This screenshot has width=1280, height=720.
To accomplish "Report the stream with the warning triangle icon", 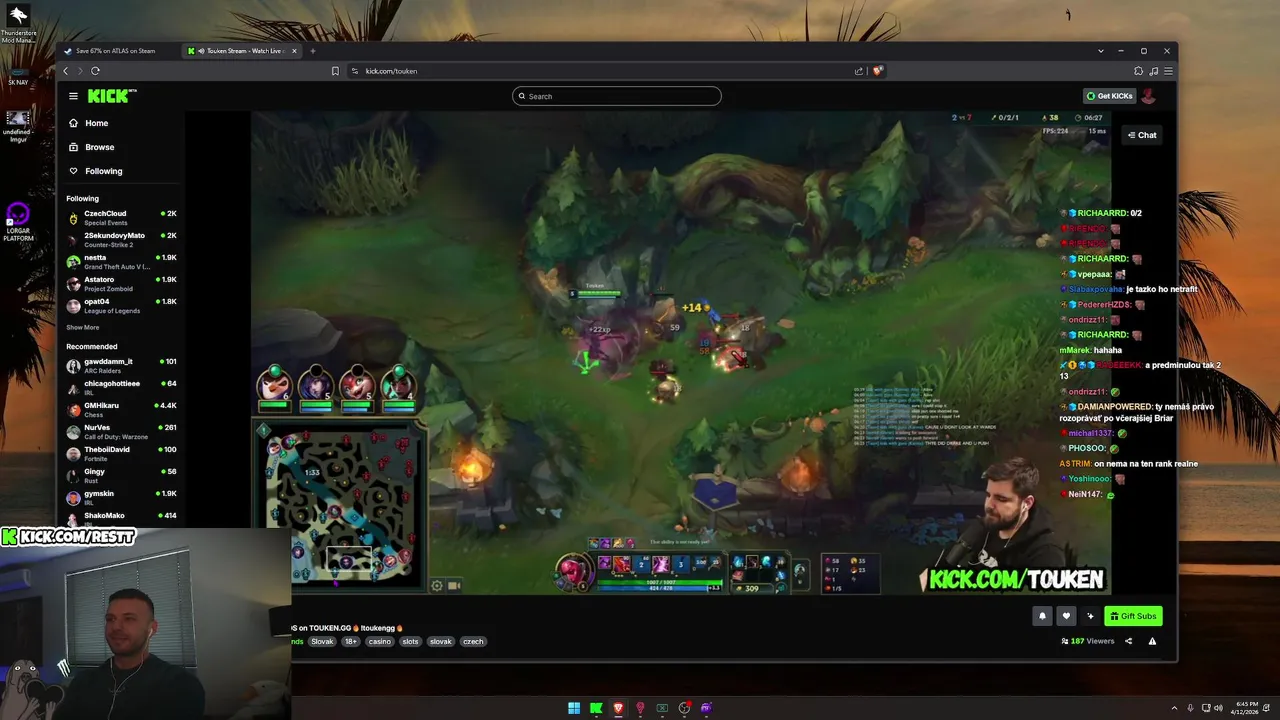I will point(1152,641).
